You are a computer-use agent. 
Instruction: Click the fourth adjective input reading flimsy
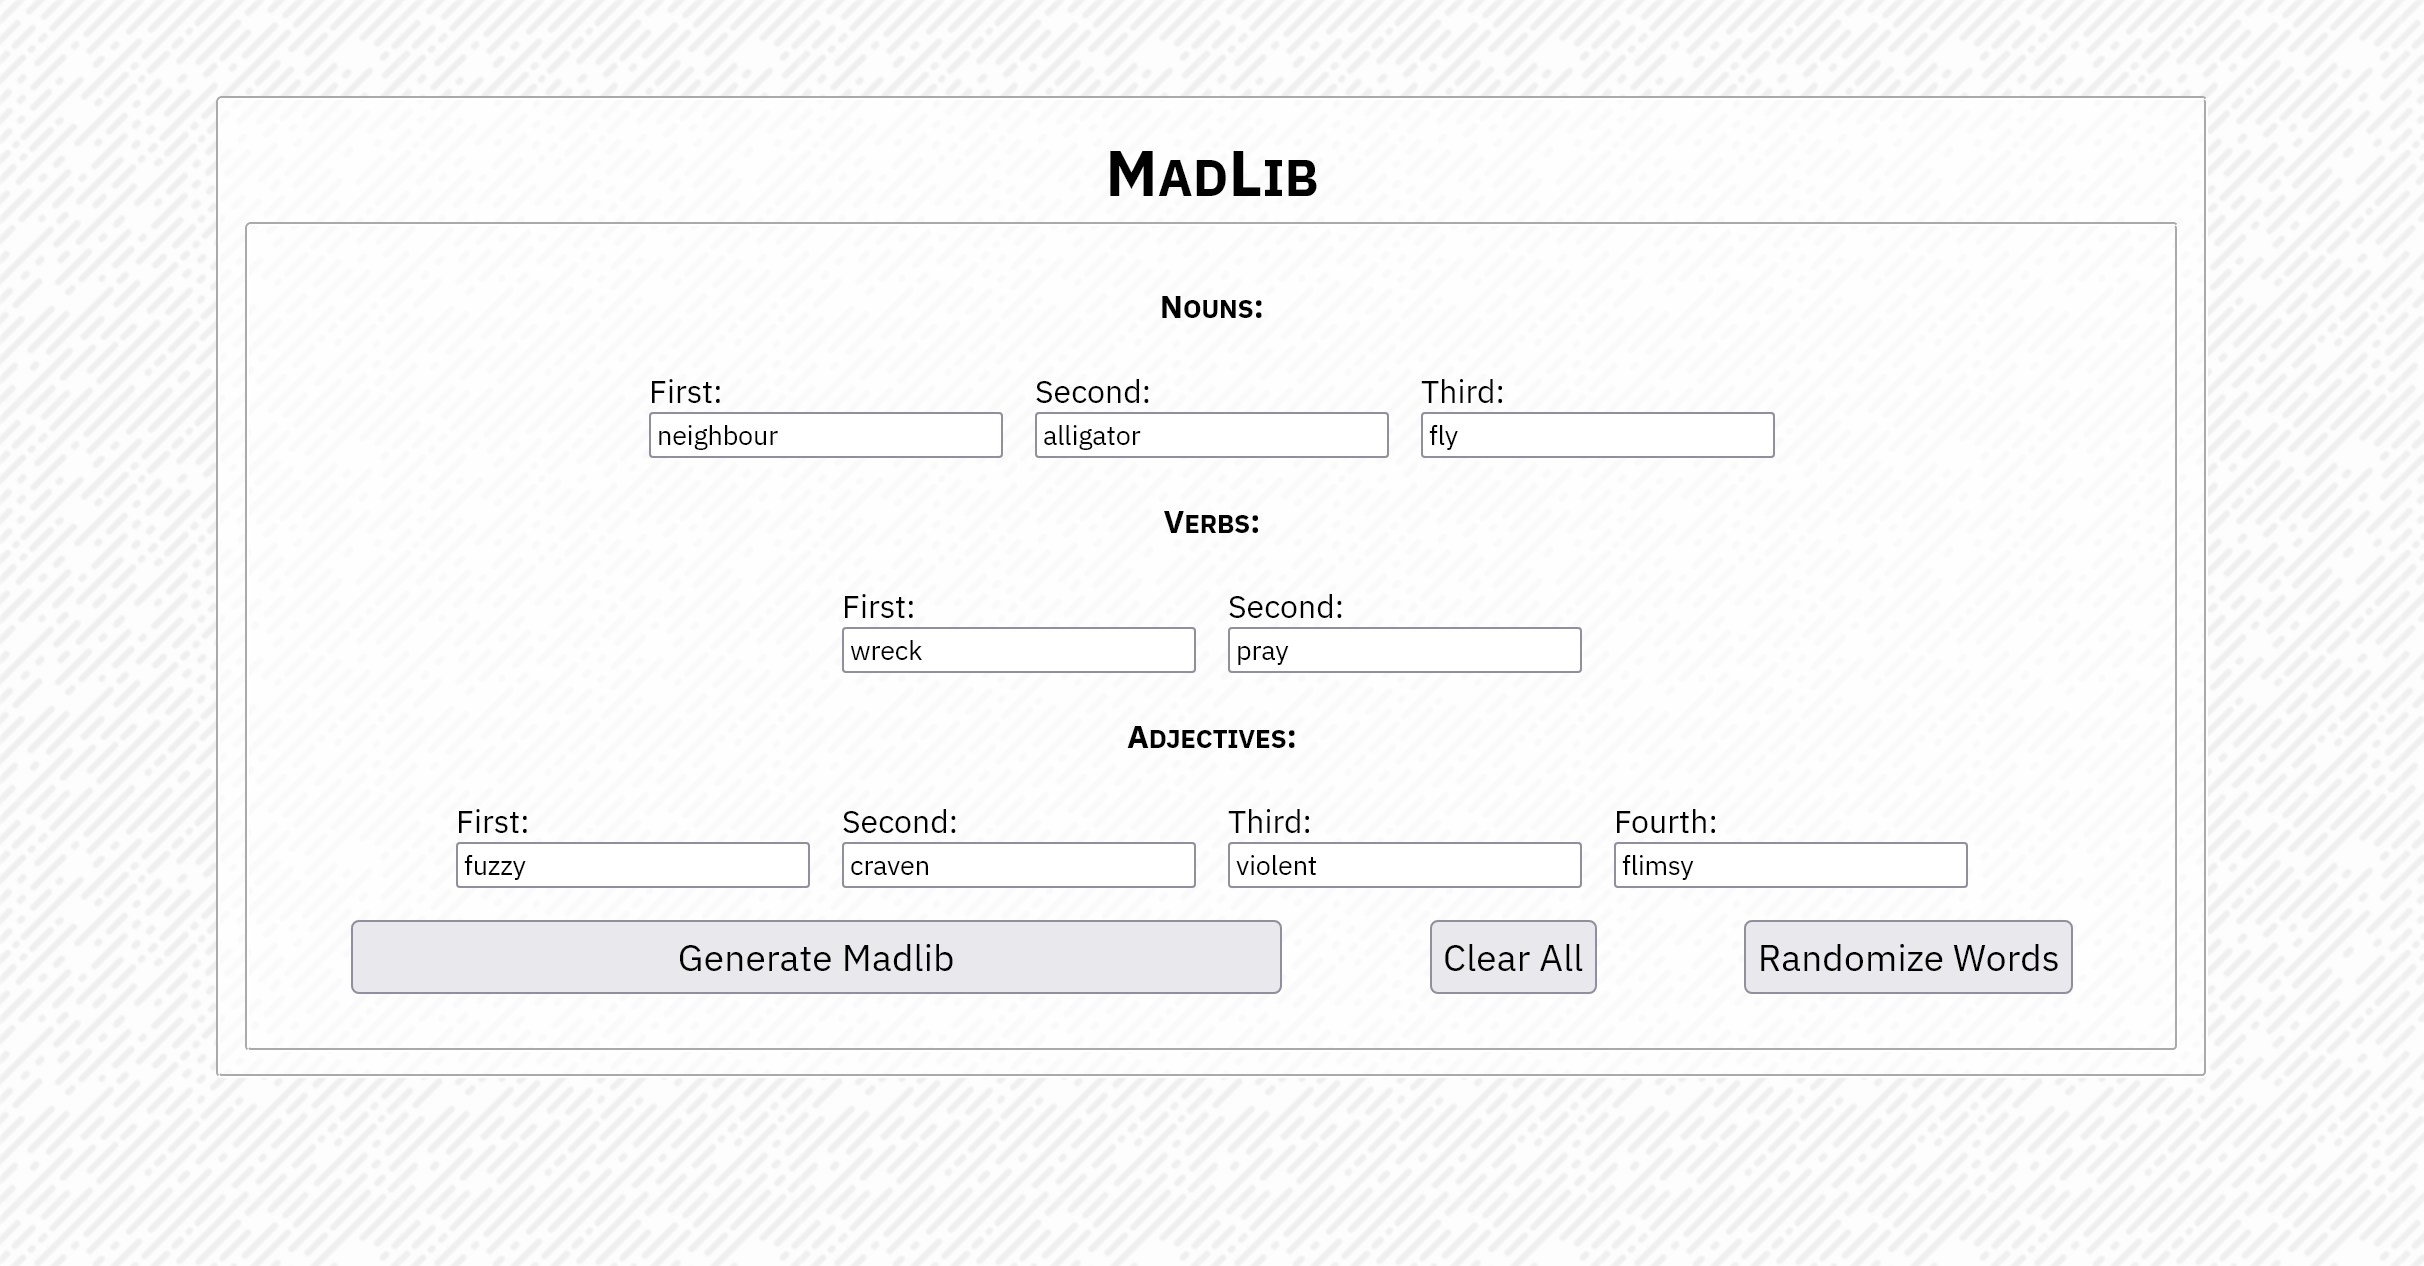click(x=1790, y=865)
